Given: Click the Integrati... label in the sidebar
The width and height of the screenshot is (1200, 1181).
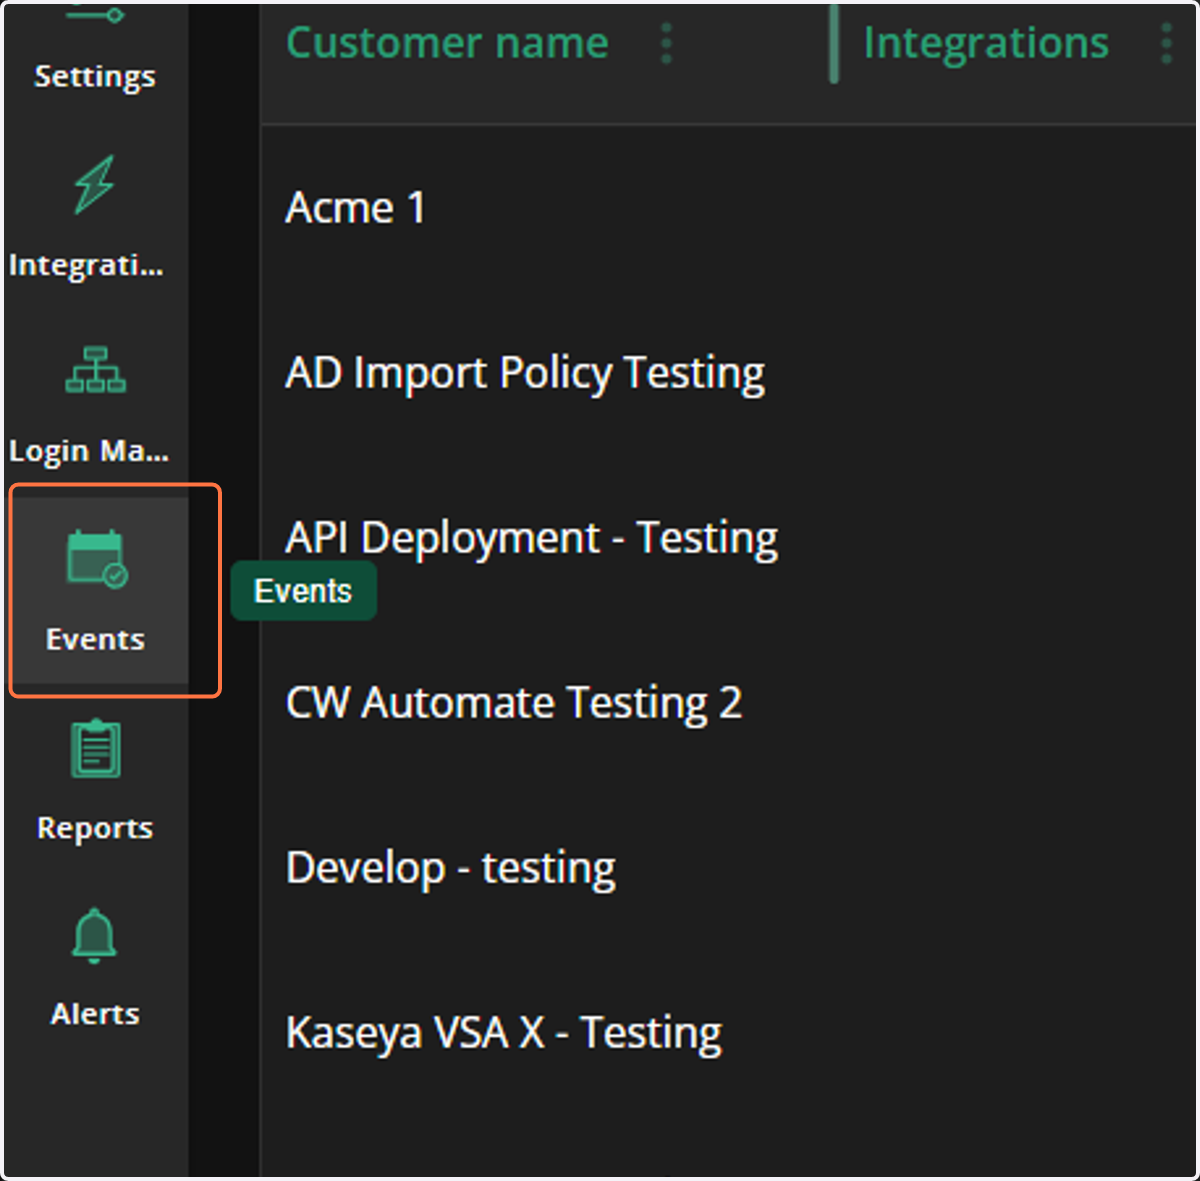Looking at the screenshot, I should [x=86, y=266].
